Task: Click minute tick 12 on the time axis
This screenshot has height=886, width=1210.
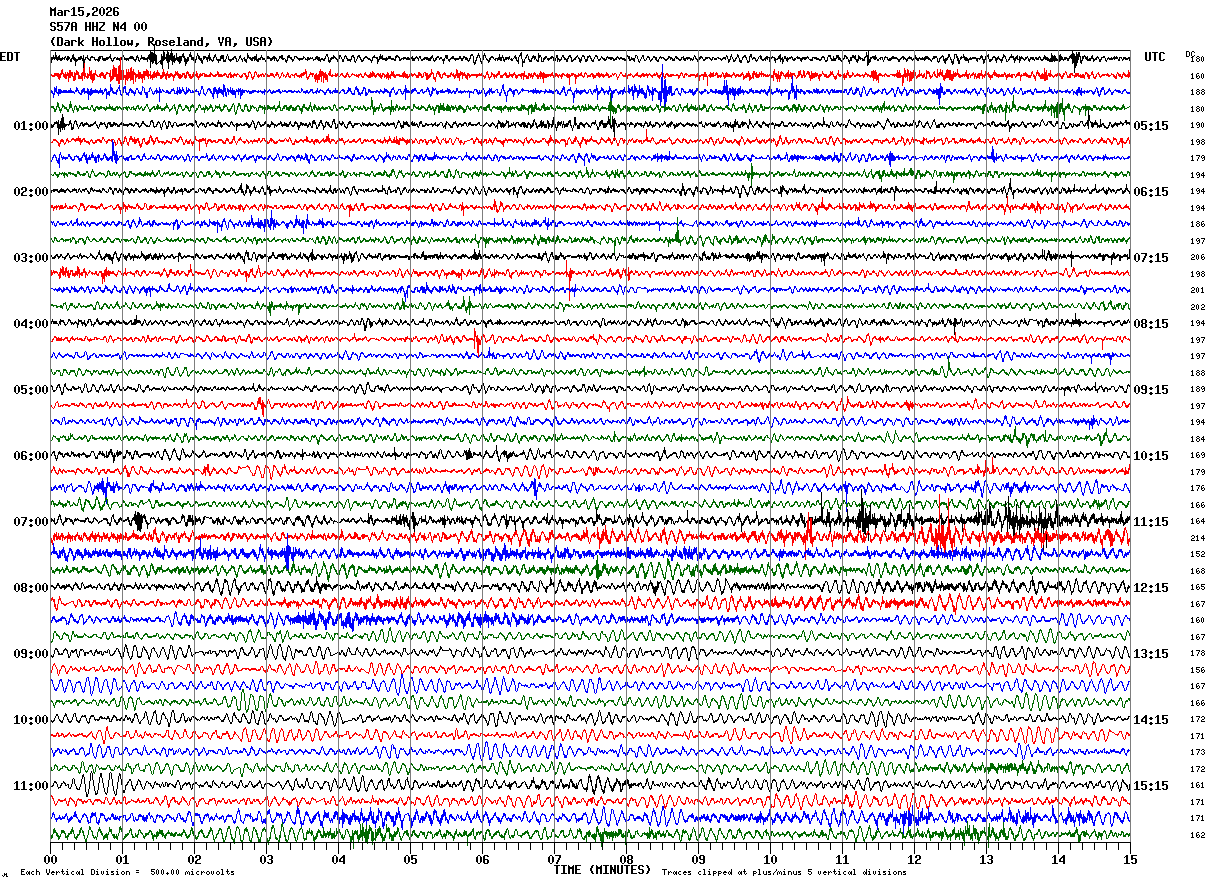Action: point(914,859)
